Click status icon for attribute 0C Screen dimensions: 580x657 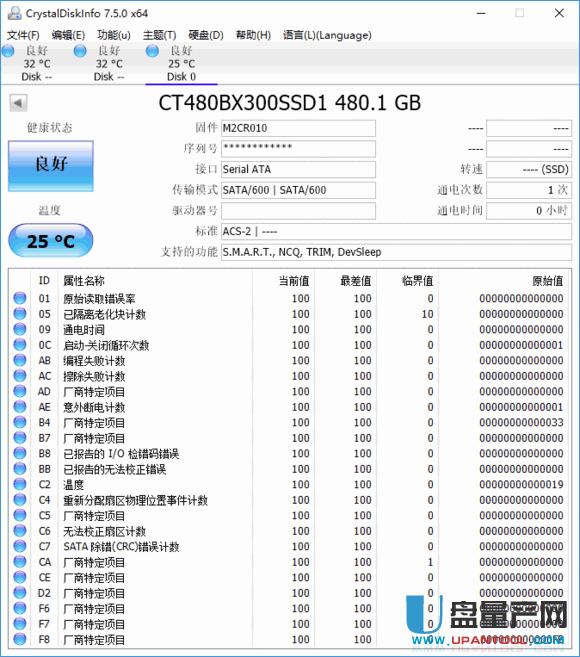[20, 344]
